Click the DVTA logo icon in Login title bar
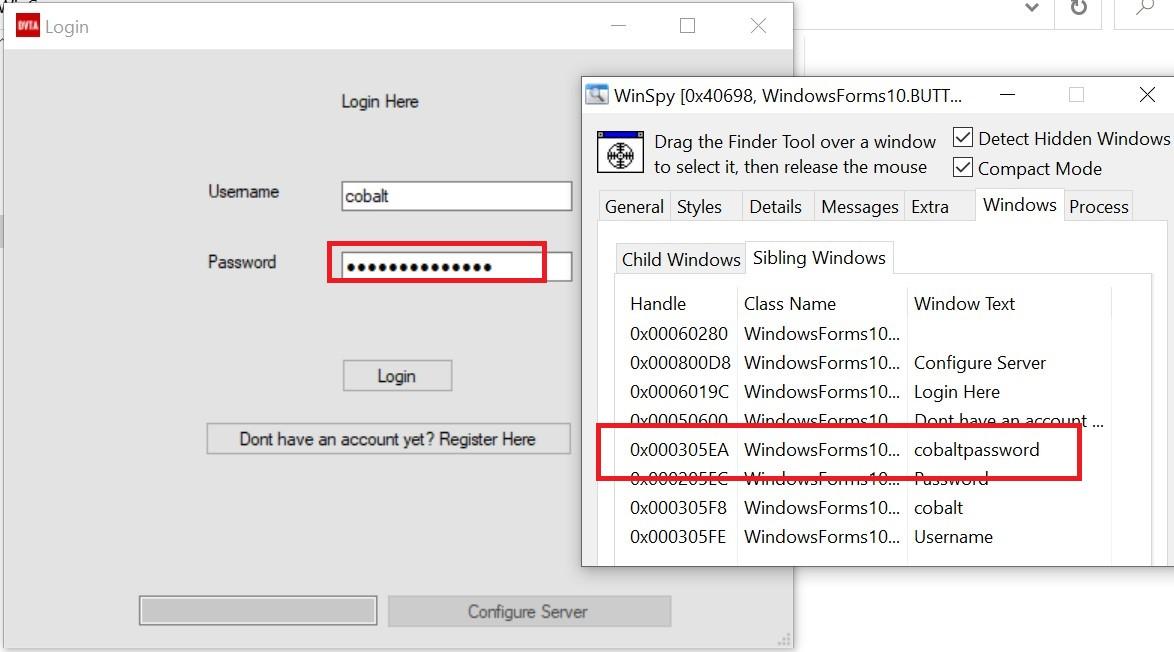Image resolution: width=1174 pixels, height=652 pixels. [x=27, y=25]
